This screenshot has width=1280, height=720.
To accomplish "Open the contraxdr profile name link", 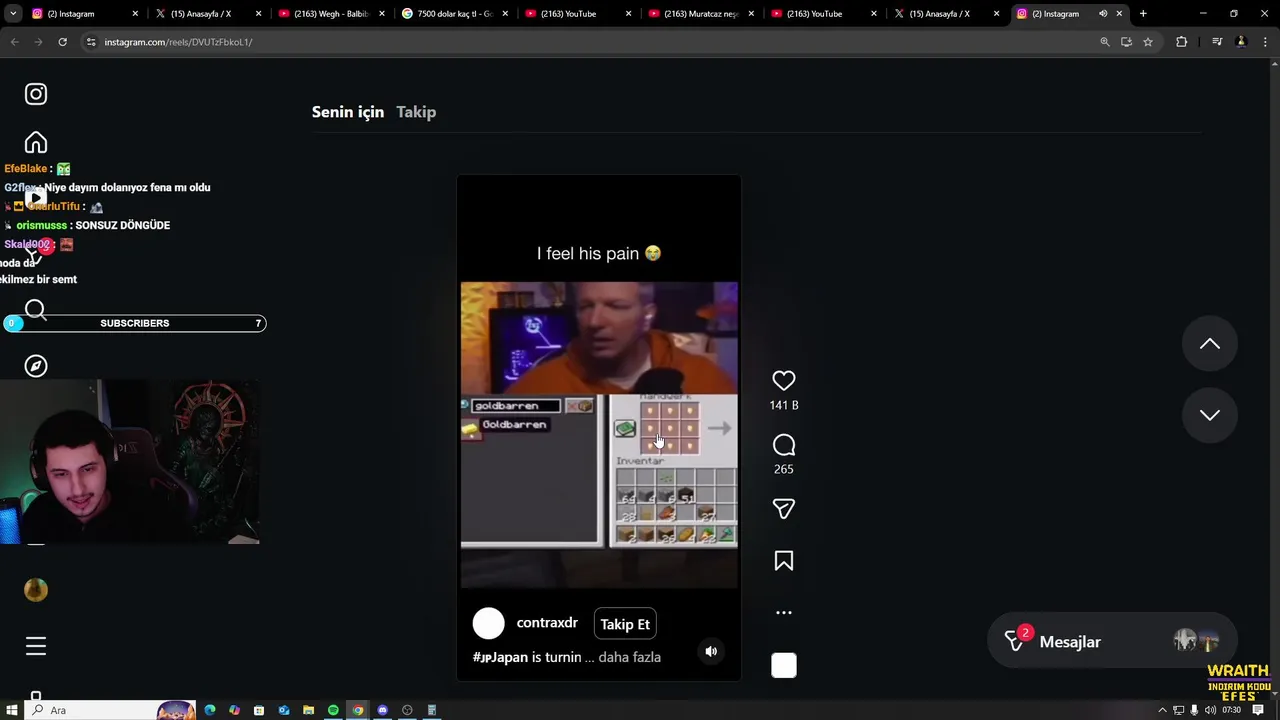I will (x=547, y=623).
